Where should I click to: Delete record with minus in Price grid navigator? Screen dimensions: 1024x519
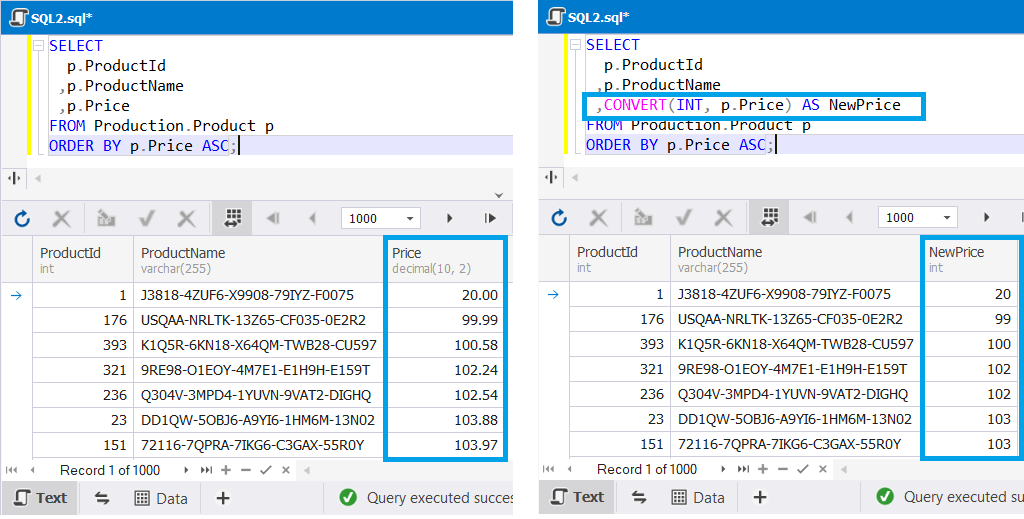click(x=246, y=470)
